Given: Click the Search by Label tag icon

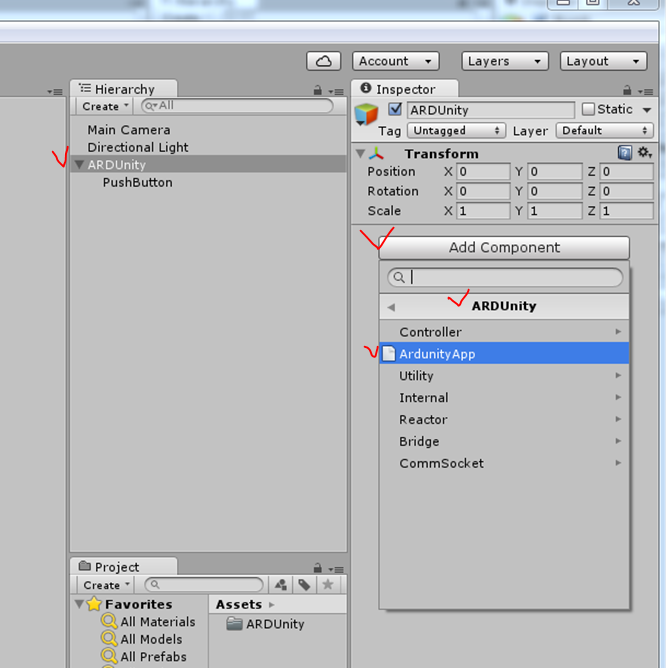Looking at the screenshot, I should coord(304,584).
